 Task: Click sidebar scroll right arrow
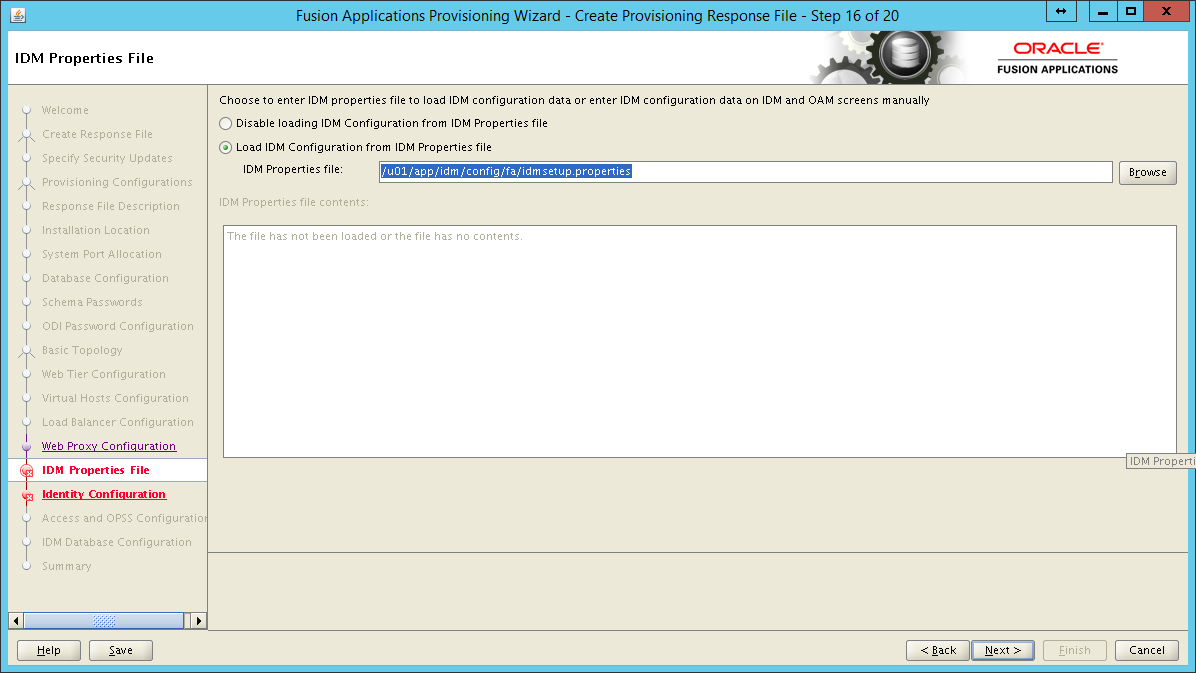point(199,621)
